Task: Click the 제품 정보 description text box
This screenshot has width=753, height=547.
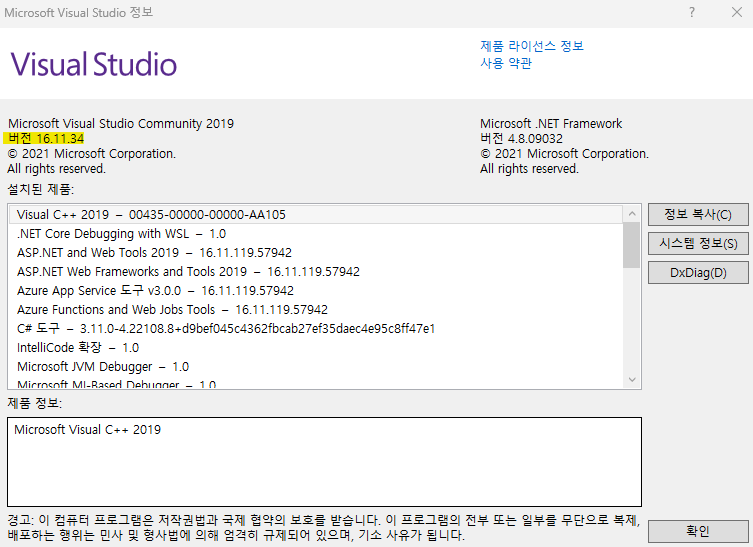Action: tap(324, 462)
